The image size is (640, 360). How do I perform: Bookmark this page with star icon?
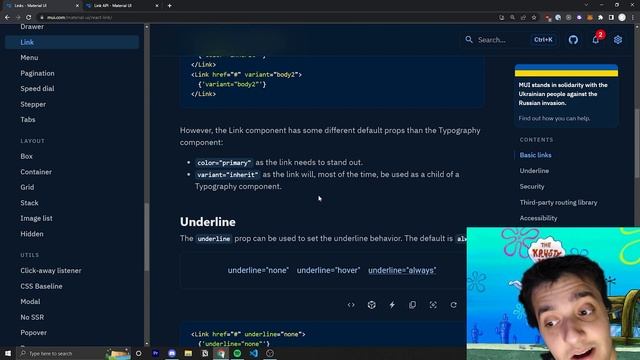tap(534, 18)
